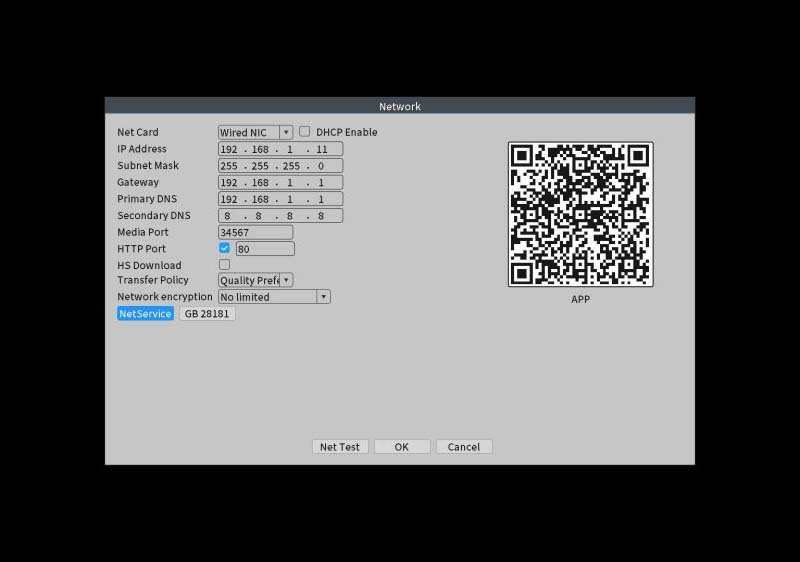Click the IP Address field
The width and height of the screenshot is (800, 562).
click(280, 149)
